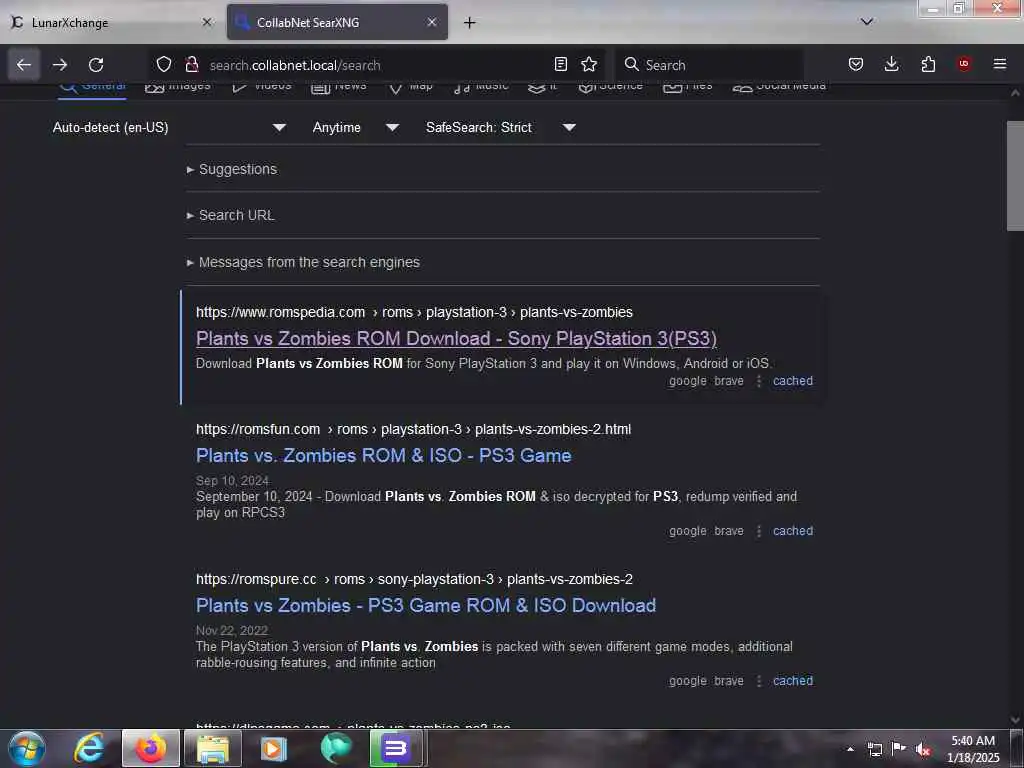Open a new browser tab
The image size is (1024, 768).
coord(470,23)
